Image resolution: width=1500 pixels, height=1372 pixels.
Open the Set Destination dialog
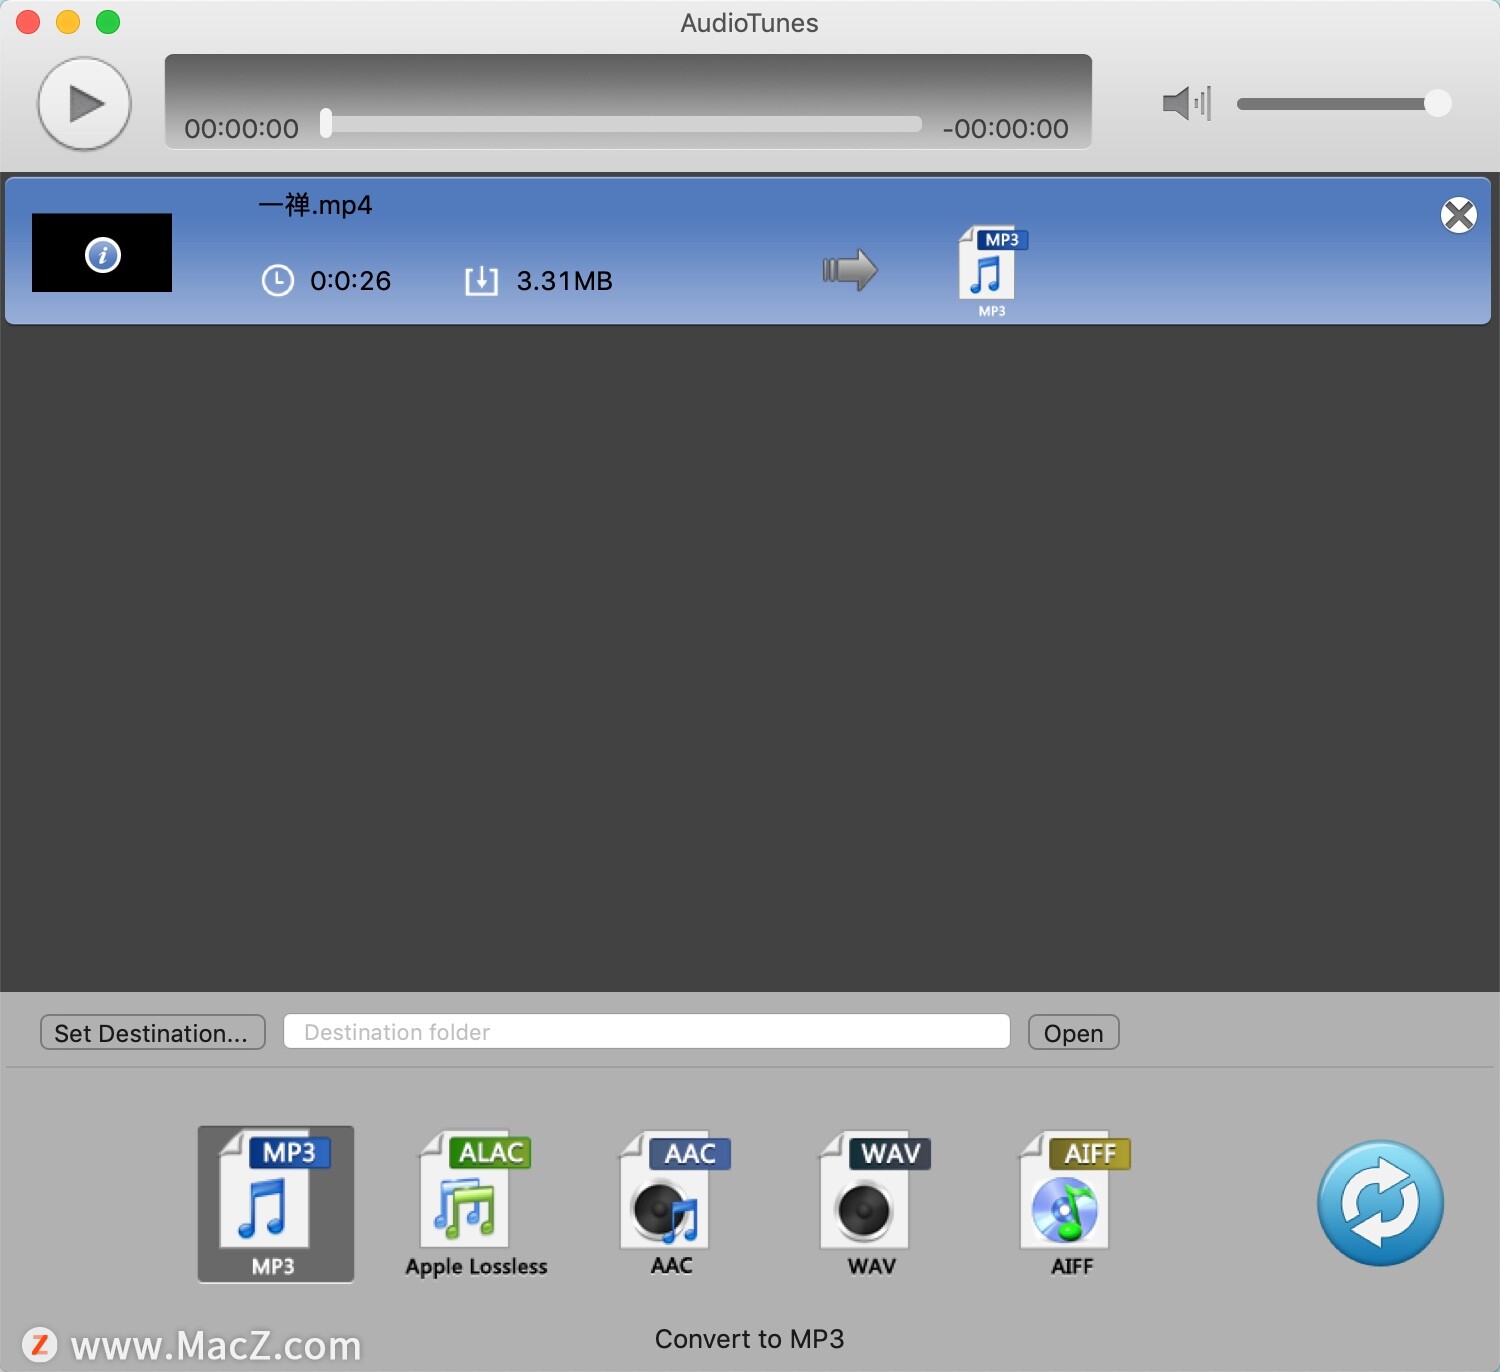pyautogui.click(x=152, y=1032)
